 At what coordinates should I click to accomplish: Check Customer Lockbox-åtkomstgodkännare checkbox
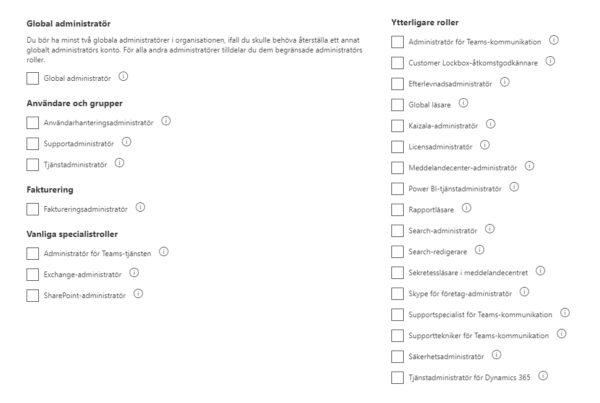(398, 62)
